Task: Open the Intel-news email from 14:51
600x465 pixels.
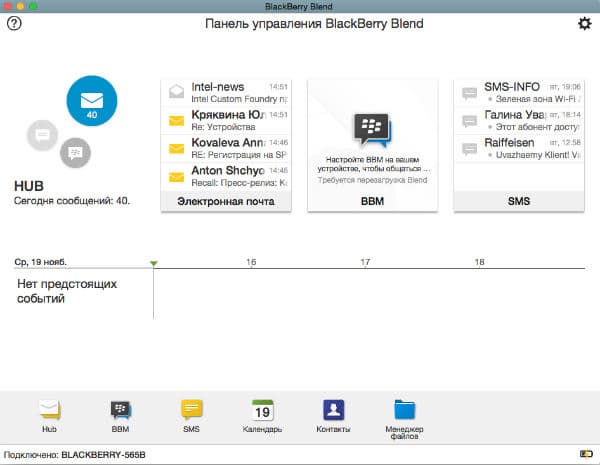Action: 226,93
